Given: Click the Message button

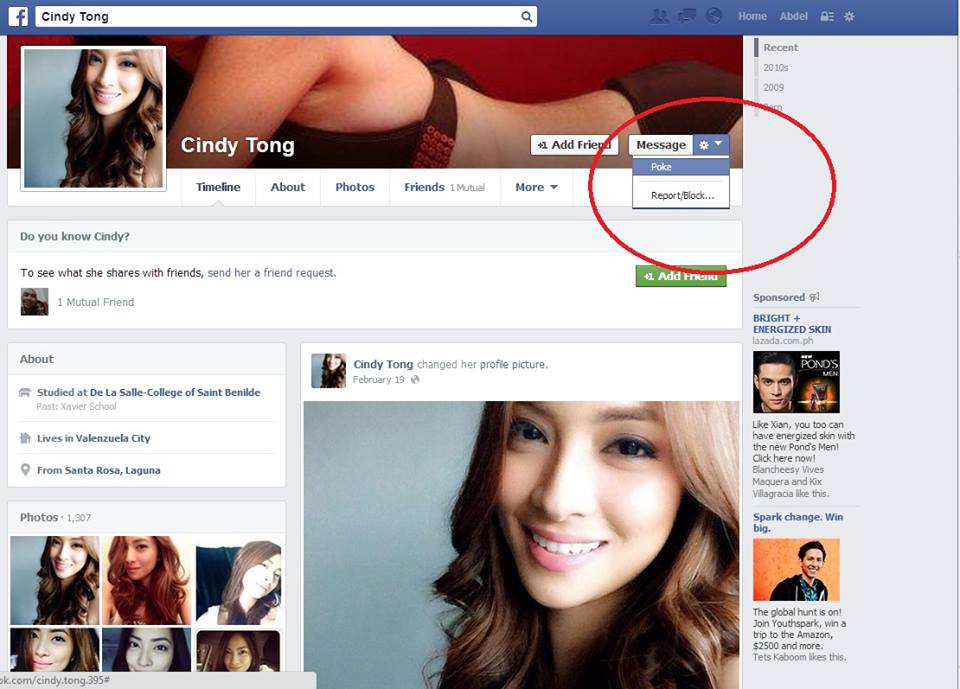Looking at the screenshot, I should click(661, 145).
